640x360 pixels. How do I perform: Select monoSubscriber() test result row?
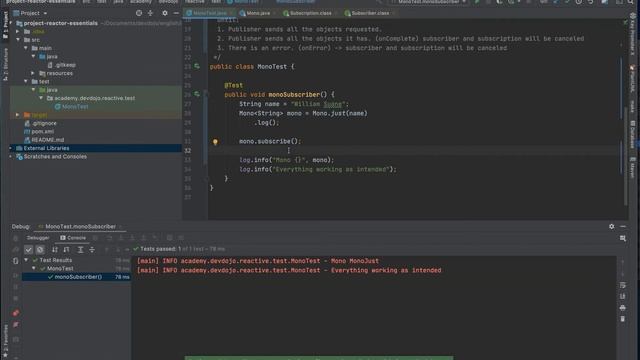pos(76,277)
